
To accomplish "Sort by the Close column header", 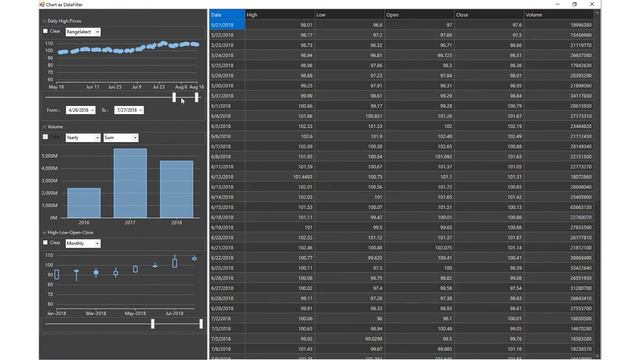I will (x=489, y=15).
